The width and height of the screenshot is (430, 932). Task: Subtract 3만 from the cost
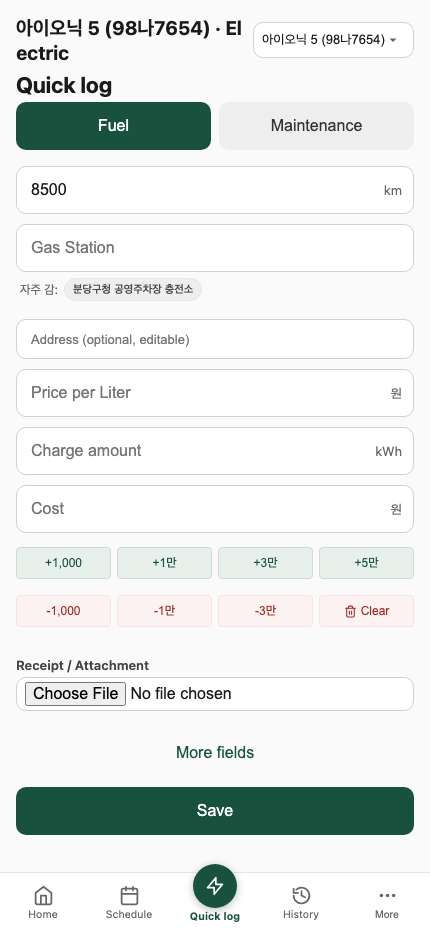point(265,611)
